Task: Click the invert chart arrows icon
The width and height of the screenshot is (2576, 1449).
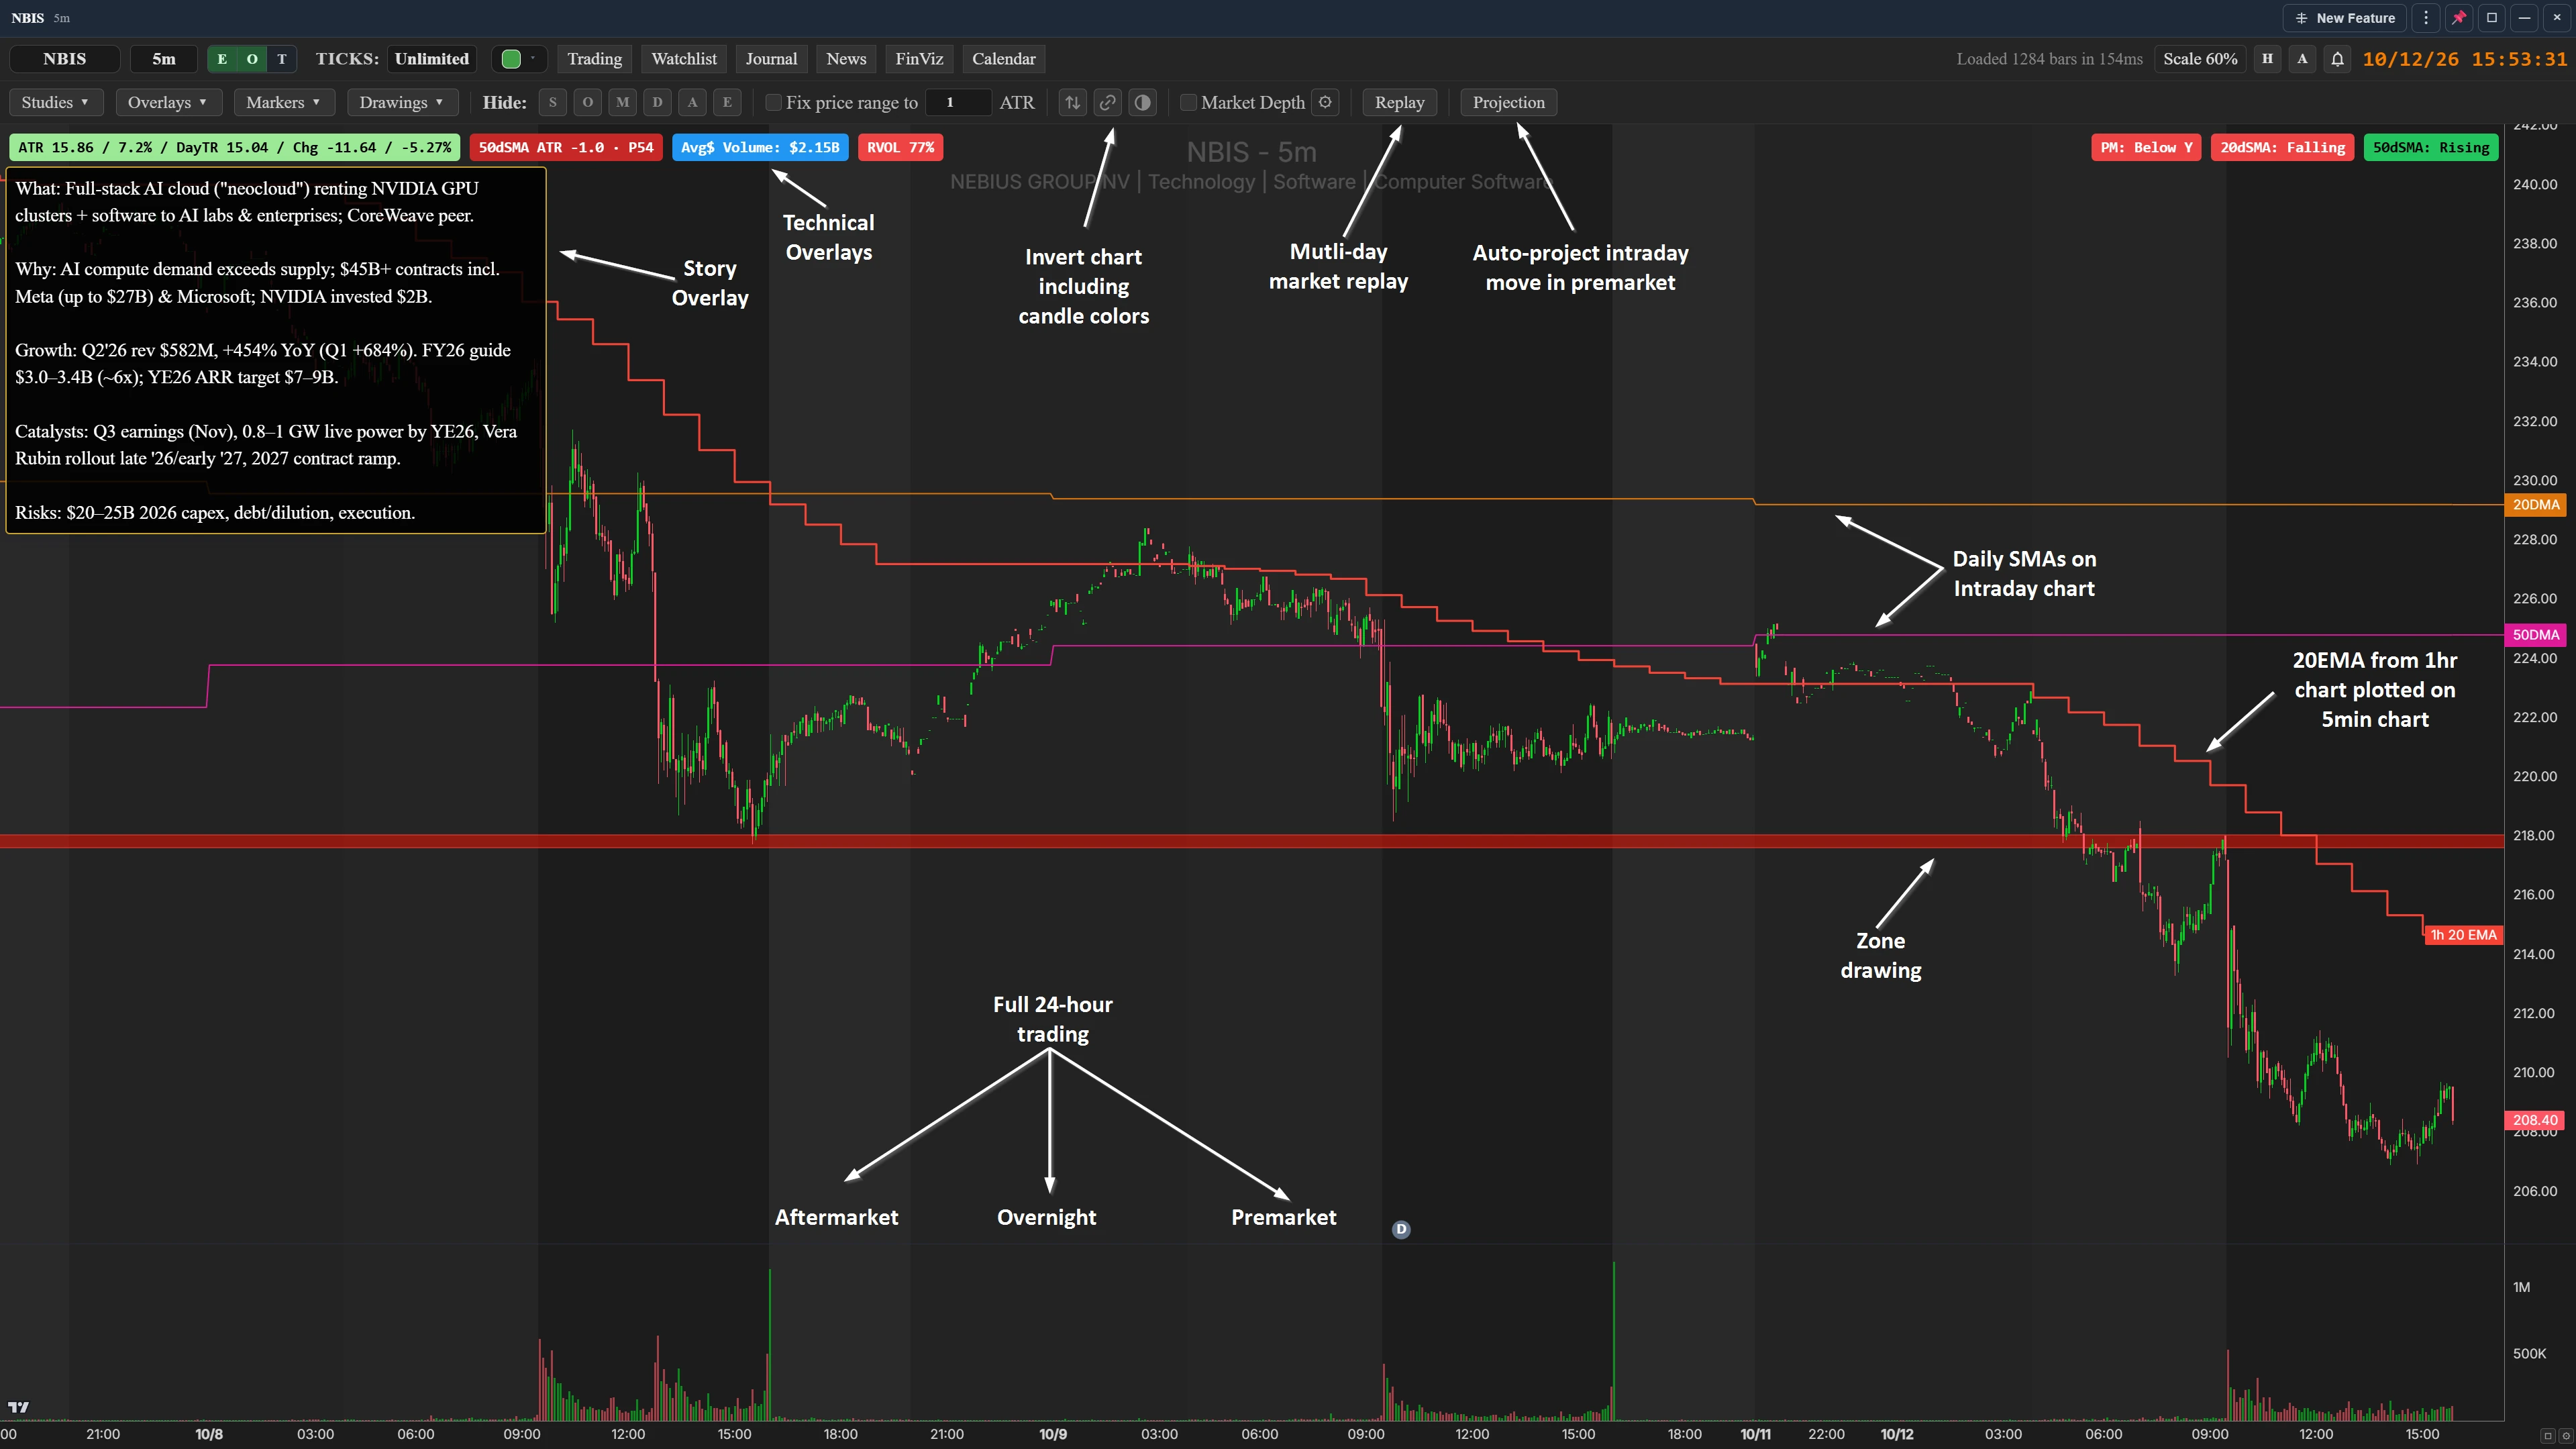Action: [1072, 102]
